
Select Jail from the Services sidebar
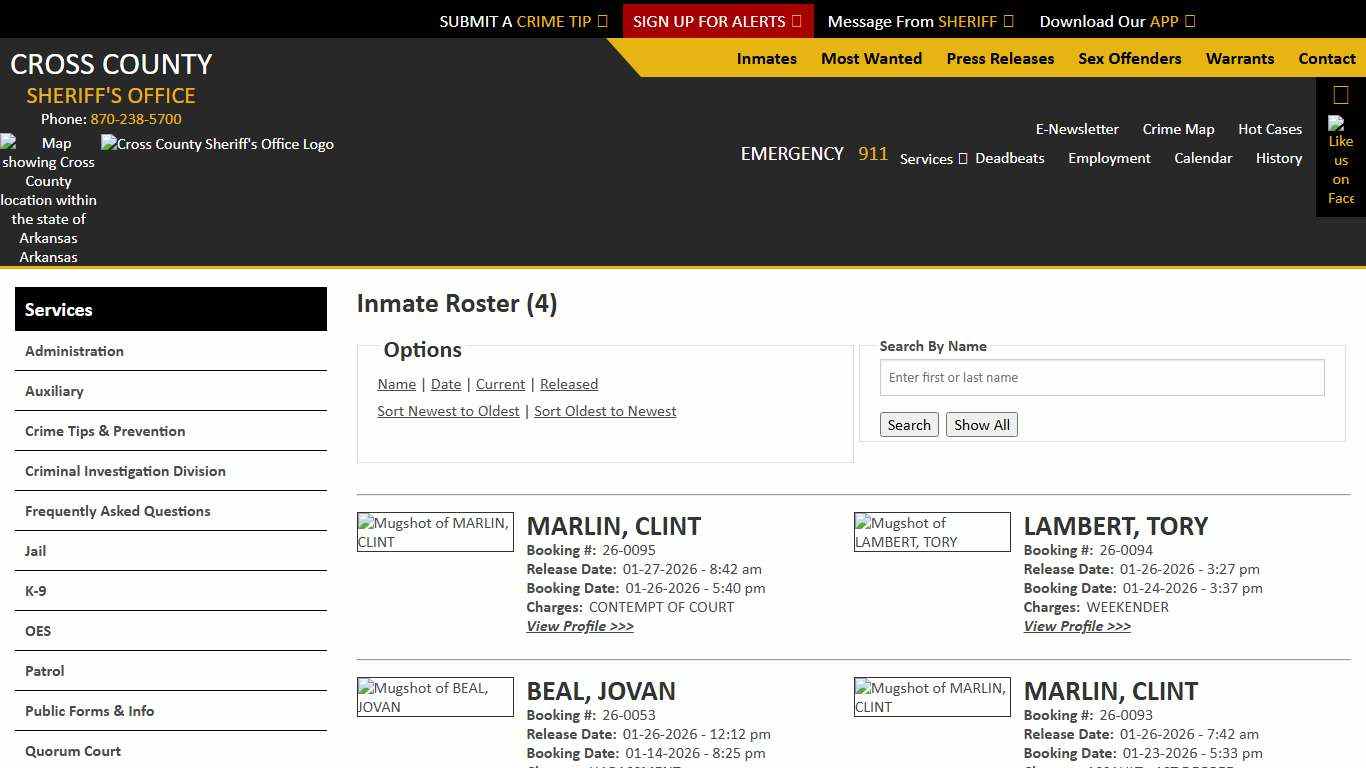[35, 551]
